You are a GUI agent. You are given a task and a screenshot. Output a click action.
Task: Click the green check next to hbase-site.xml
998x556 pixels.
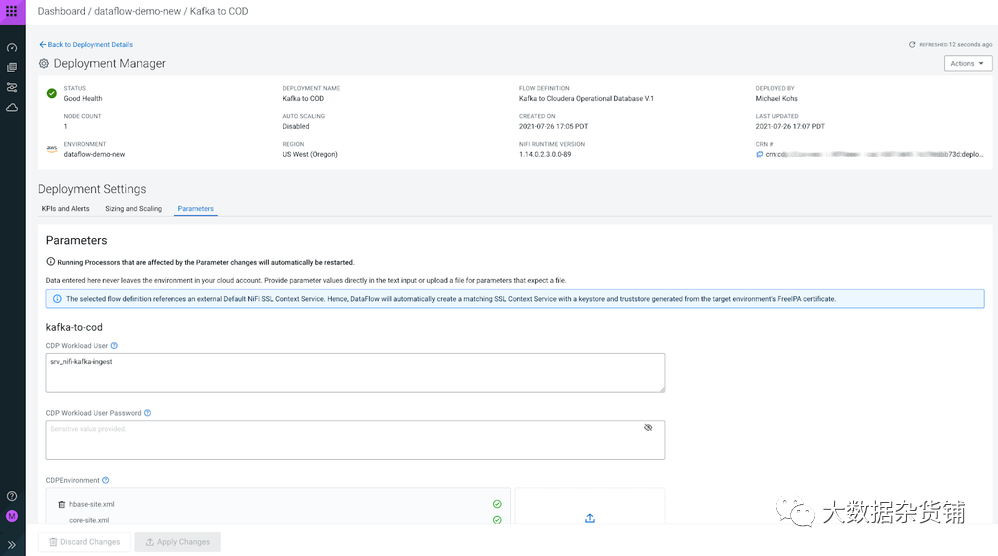point(497,504)
